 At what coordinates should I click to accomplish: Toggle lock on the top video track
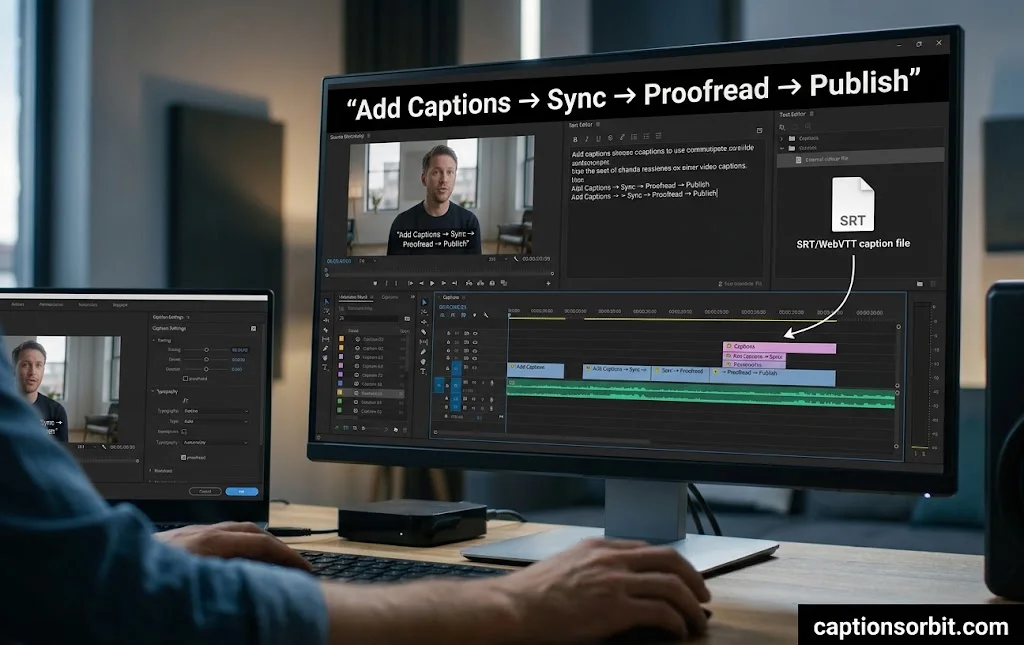(449, 333)
